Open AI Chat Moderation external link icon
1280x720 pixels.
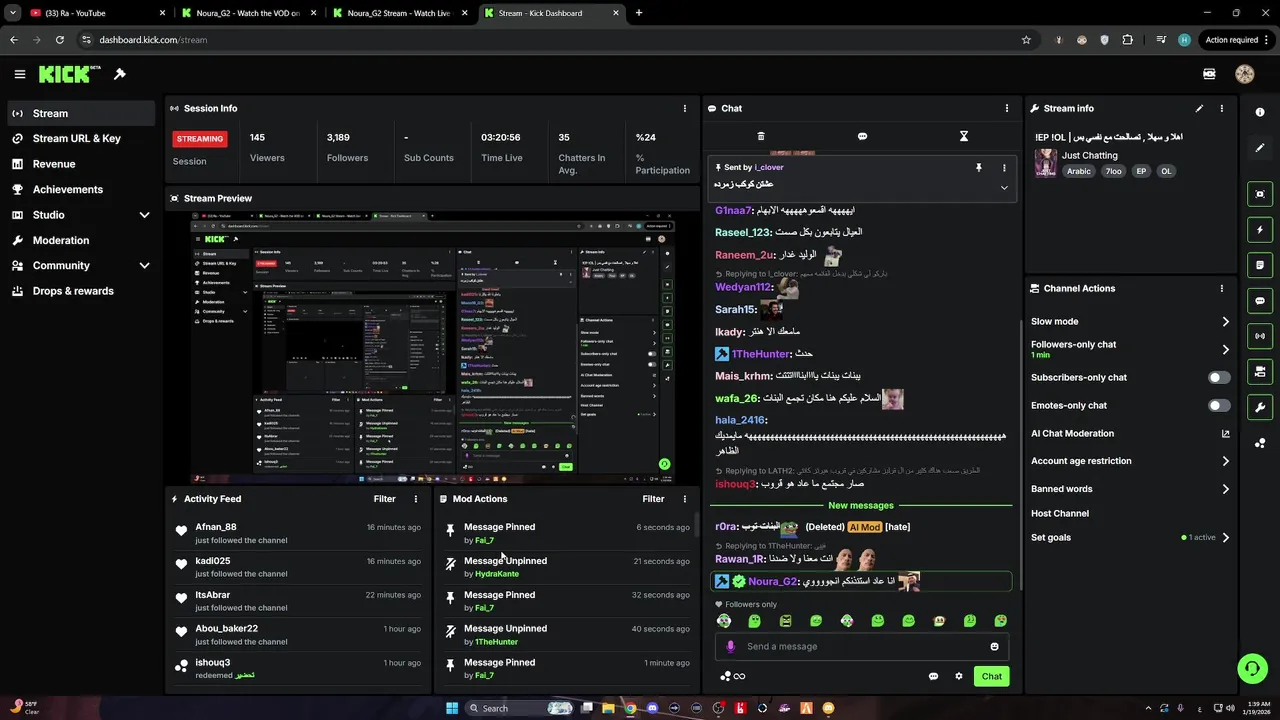1226,433
